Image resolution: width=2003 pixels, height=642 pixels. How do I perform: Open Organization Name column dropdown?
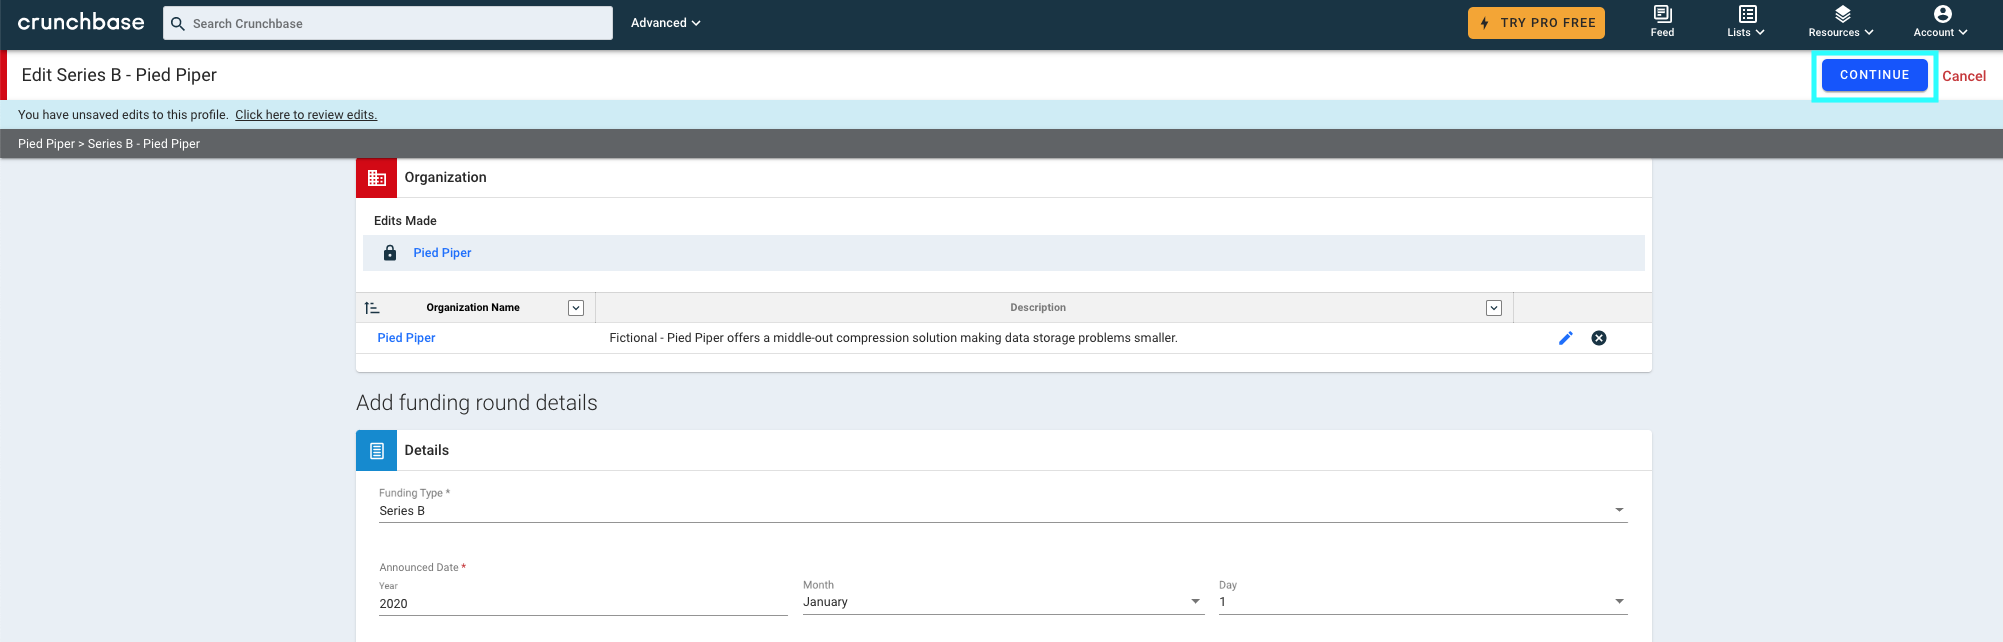(x=576, y=308)
